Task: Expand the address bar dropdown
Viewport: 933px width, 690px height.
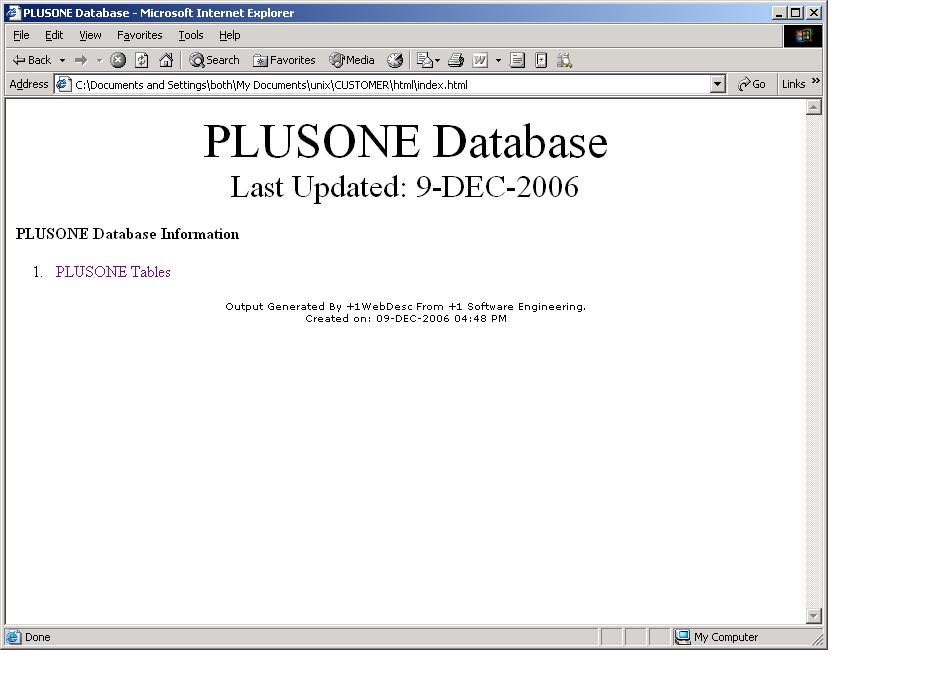Action: [718, 84]
